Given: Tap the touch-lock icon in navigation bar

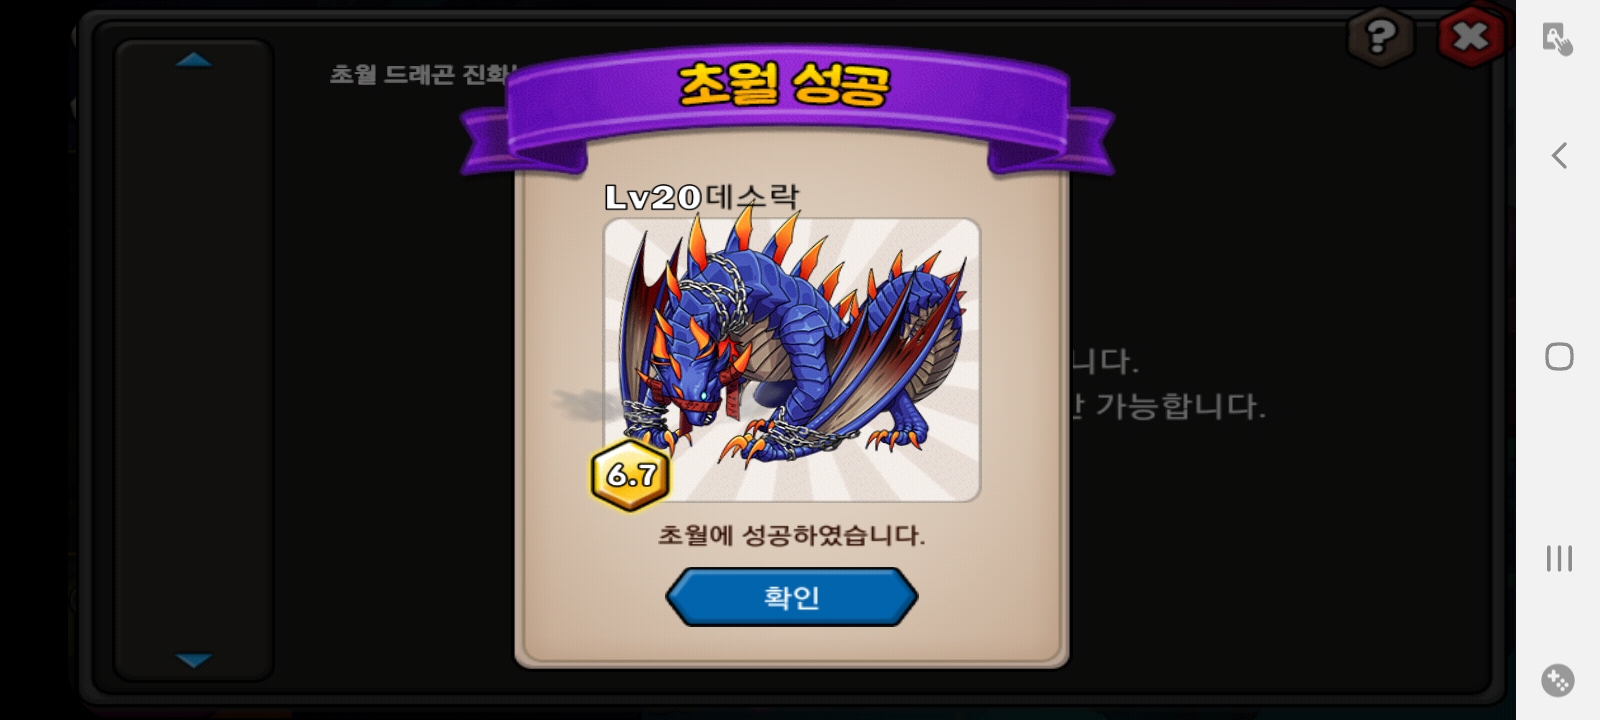Looking at the screenshot, I should [1557, 38].
